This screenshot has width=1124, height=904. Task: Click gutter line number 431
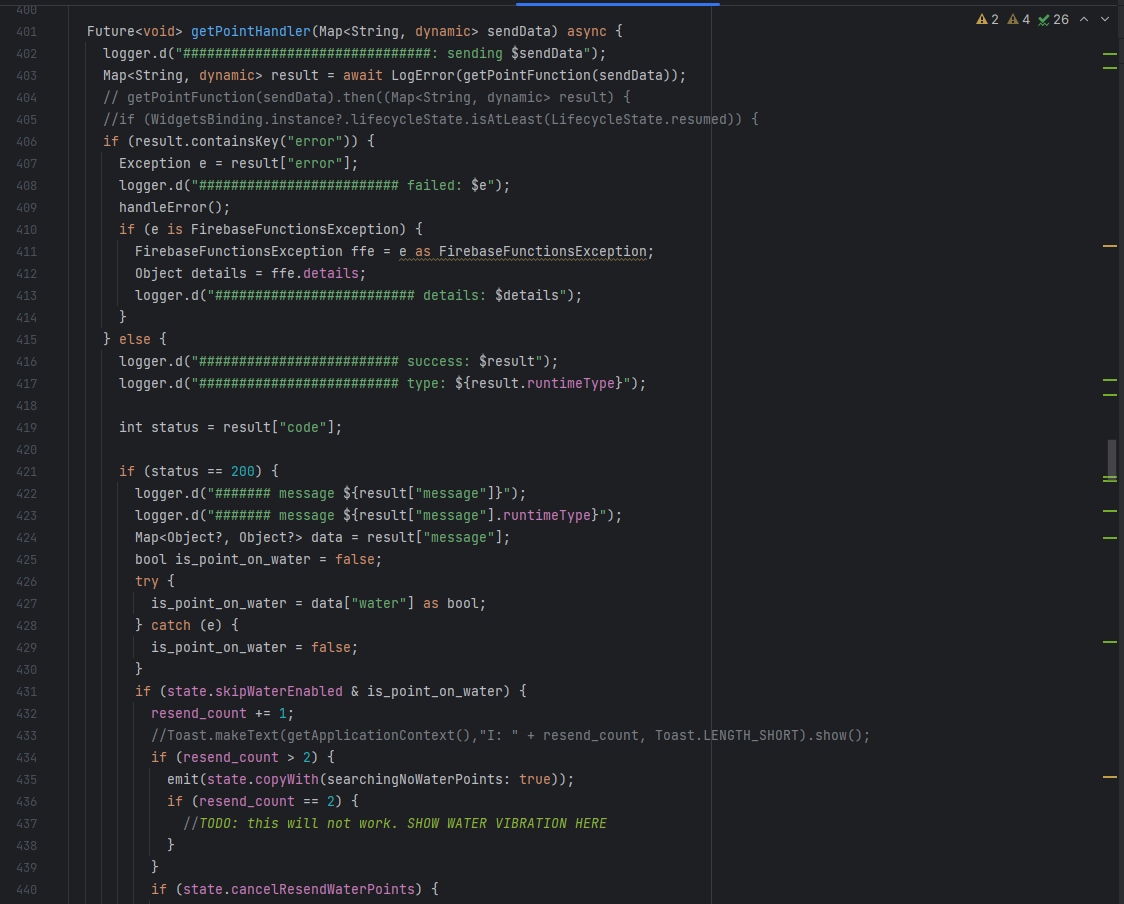click(x=27, y=691)
